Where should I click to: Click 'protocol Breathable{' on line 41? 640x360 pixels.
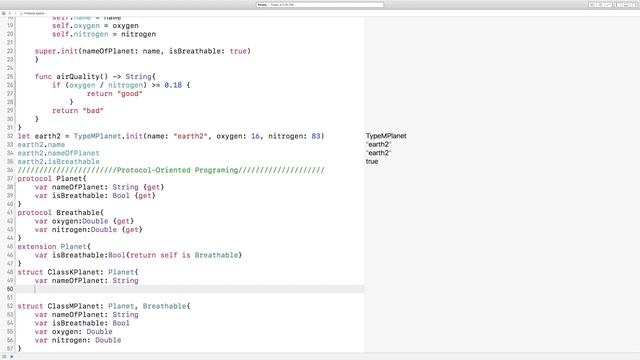(60, 213)
